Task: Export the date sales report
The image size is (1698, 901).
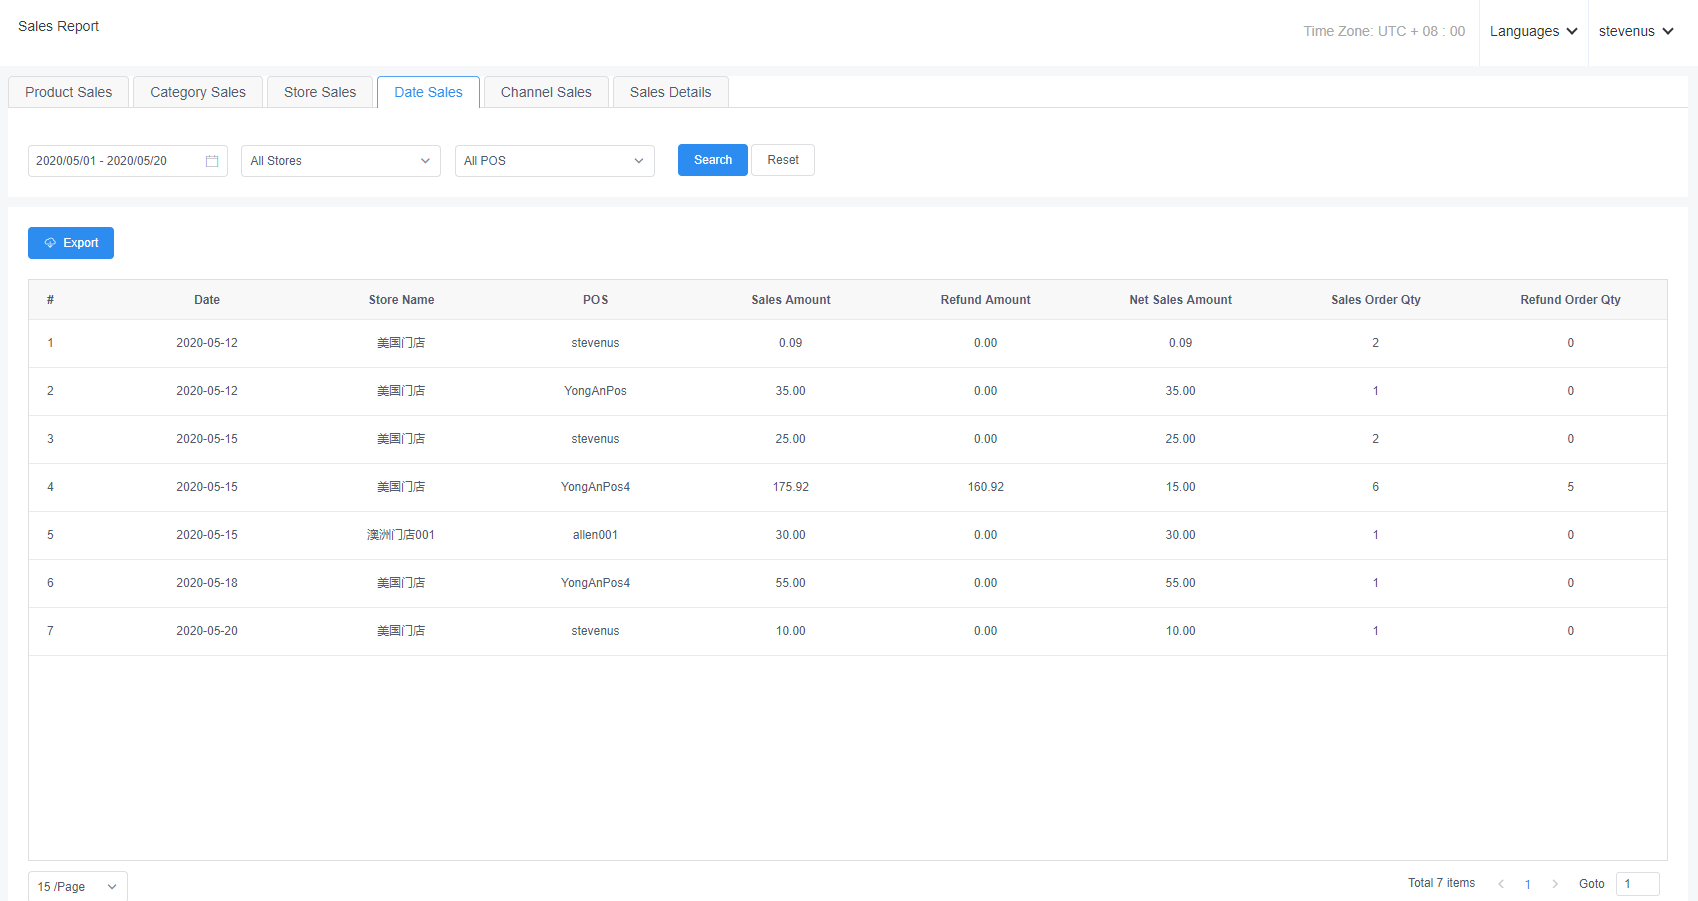Action: click(71, 243)
